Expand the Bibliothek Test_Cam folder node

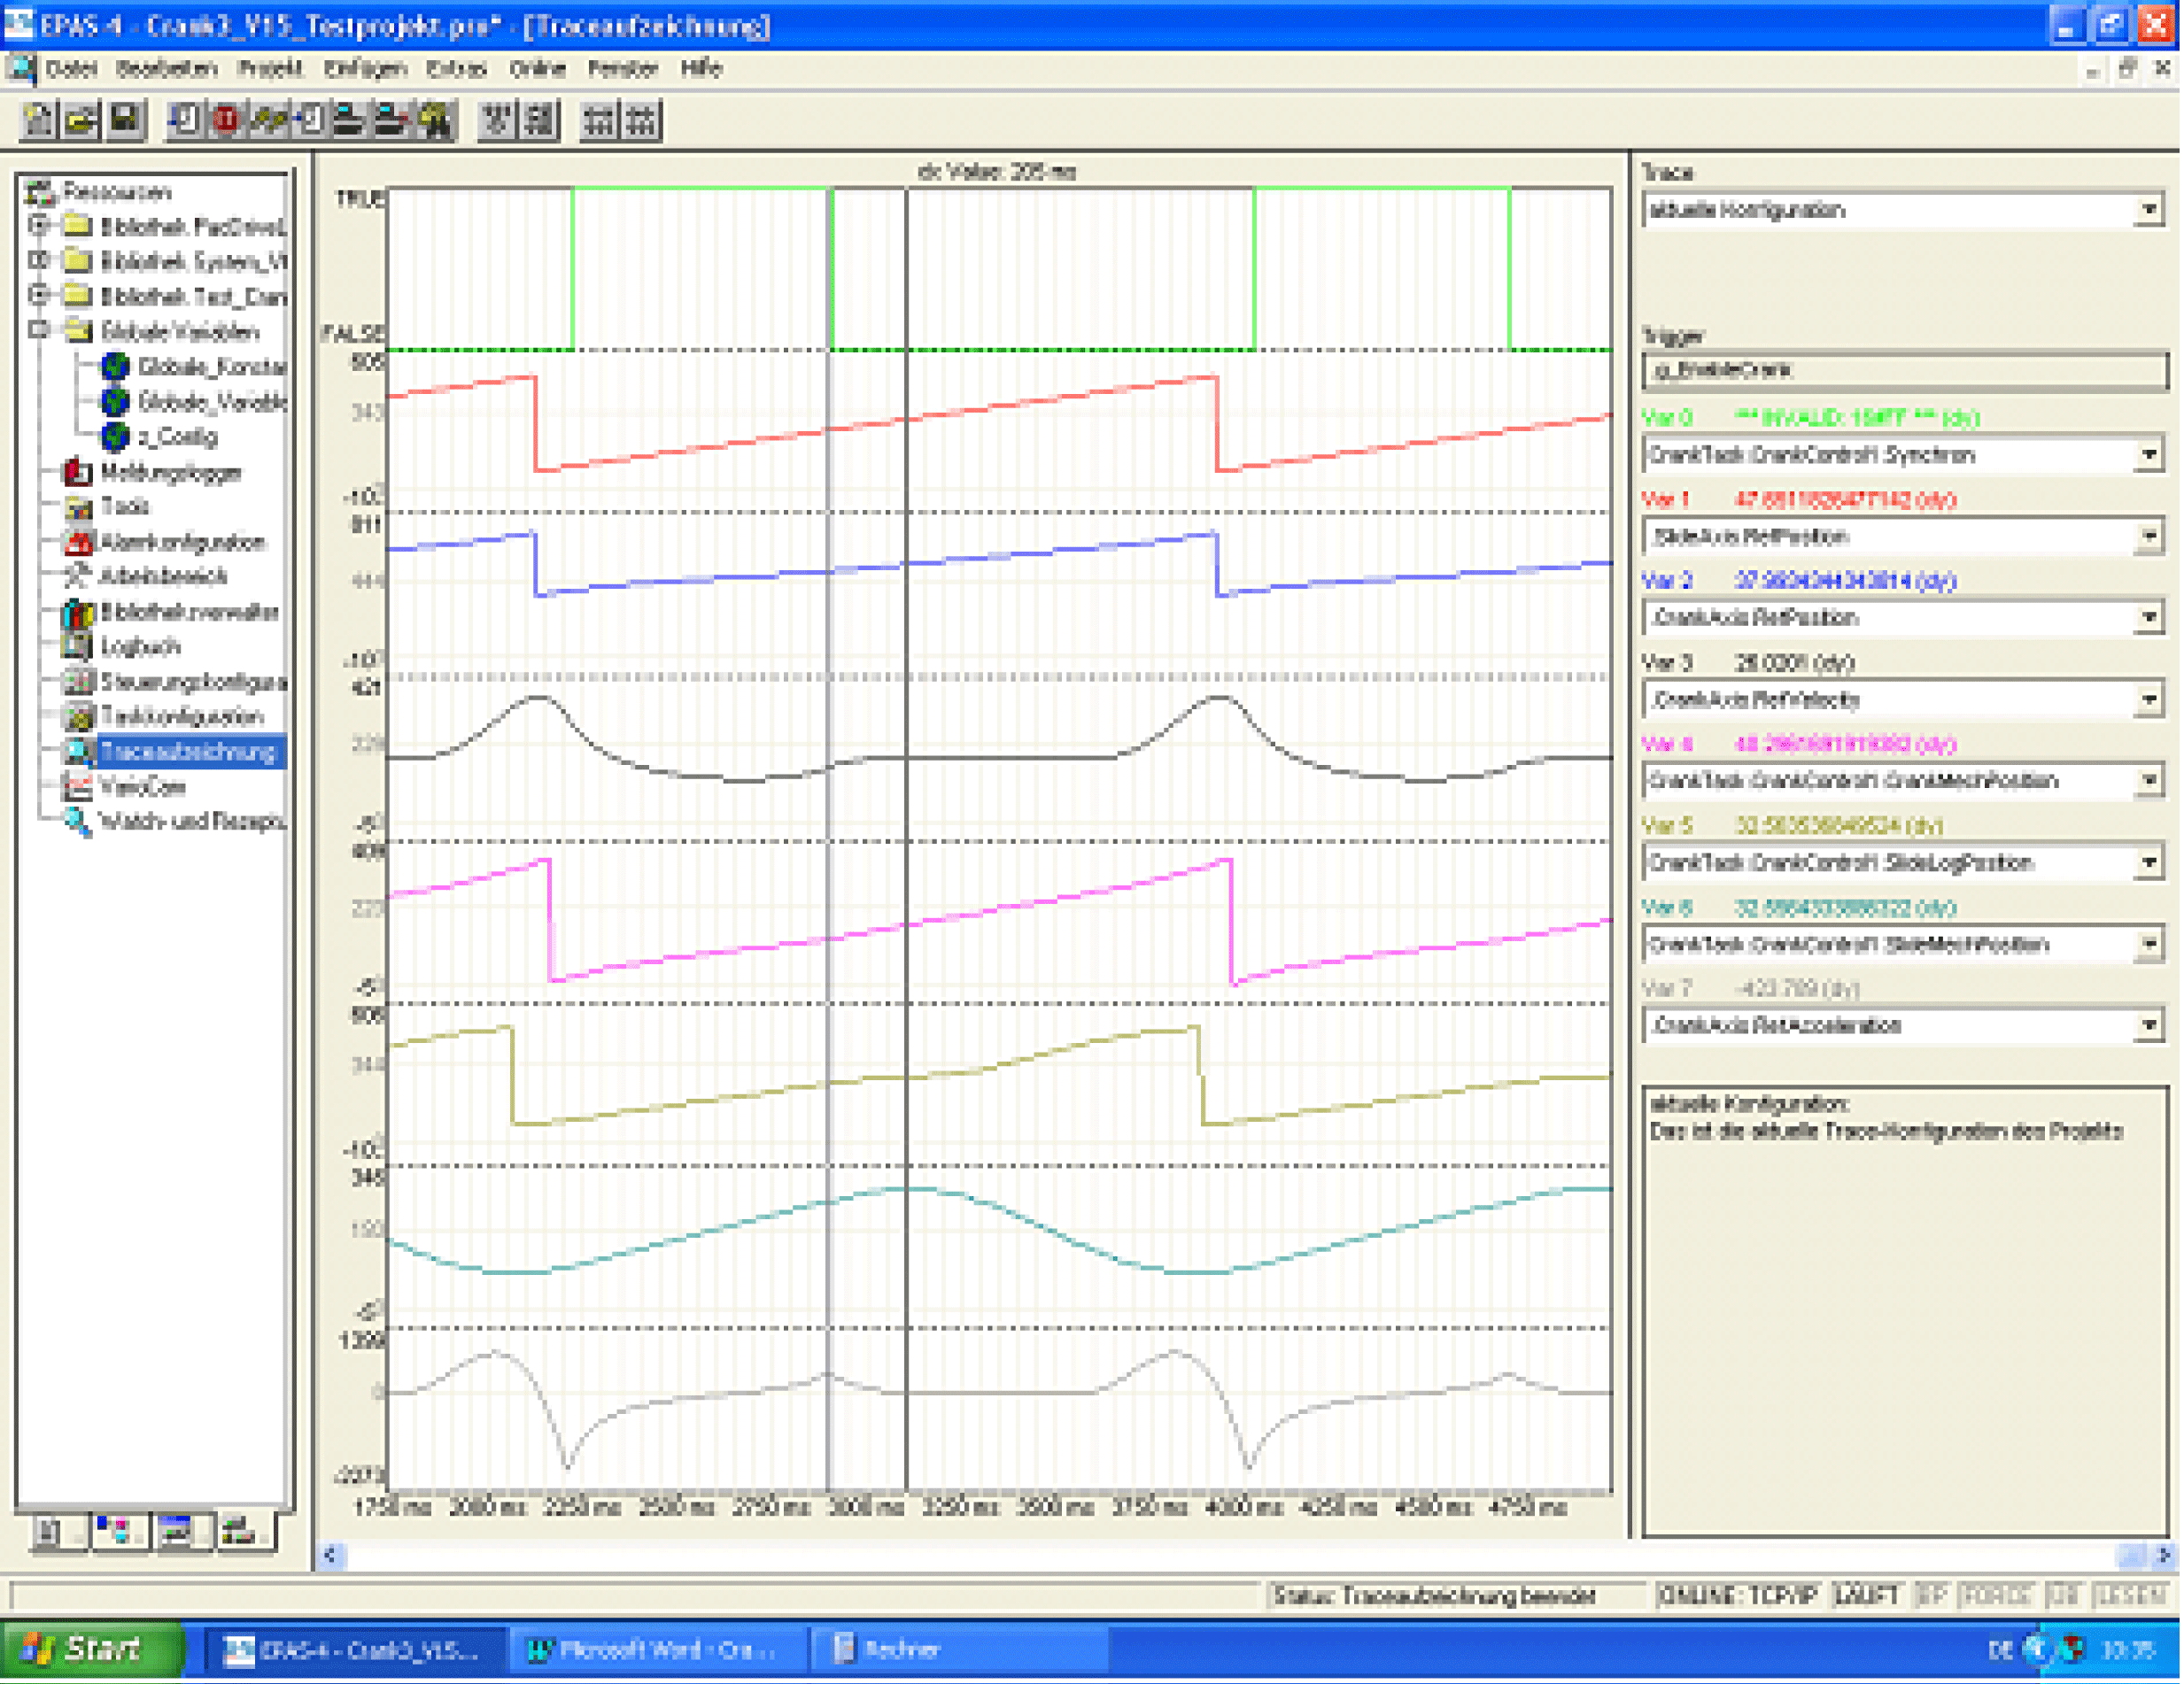coord(39,296)
